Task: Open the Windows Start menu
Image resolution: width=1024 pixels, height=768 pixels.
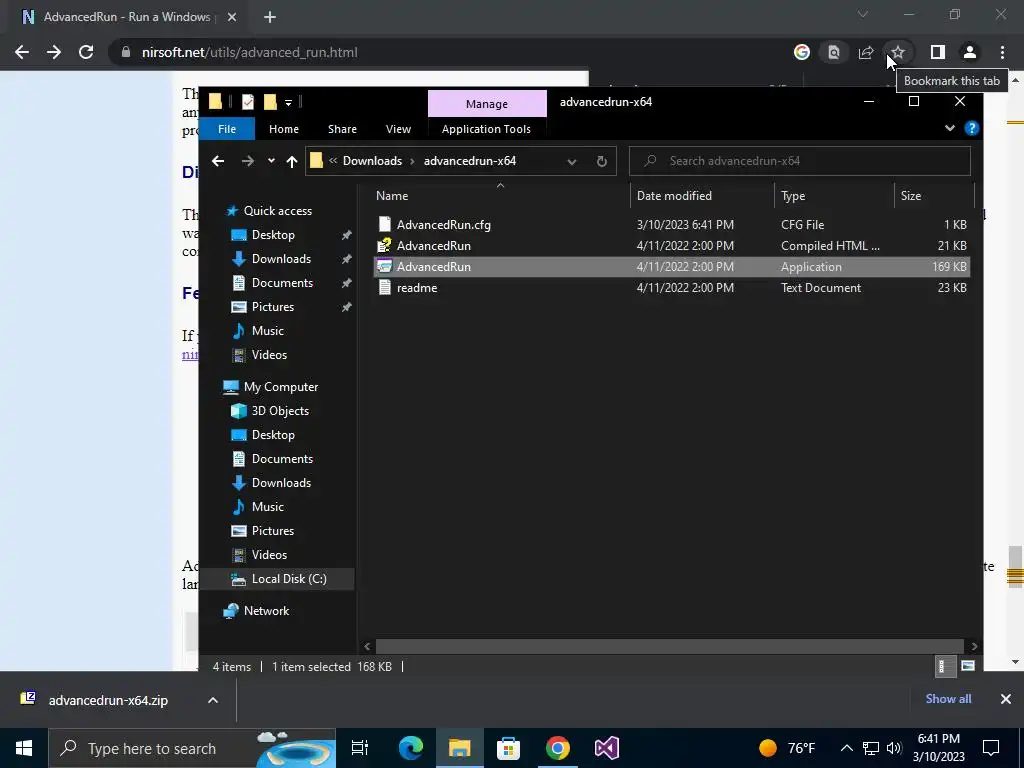Action: pos(24,748)
